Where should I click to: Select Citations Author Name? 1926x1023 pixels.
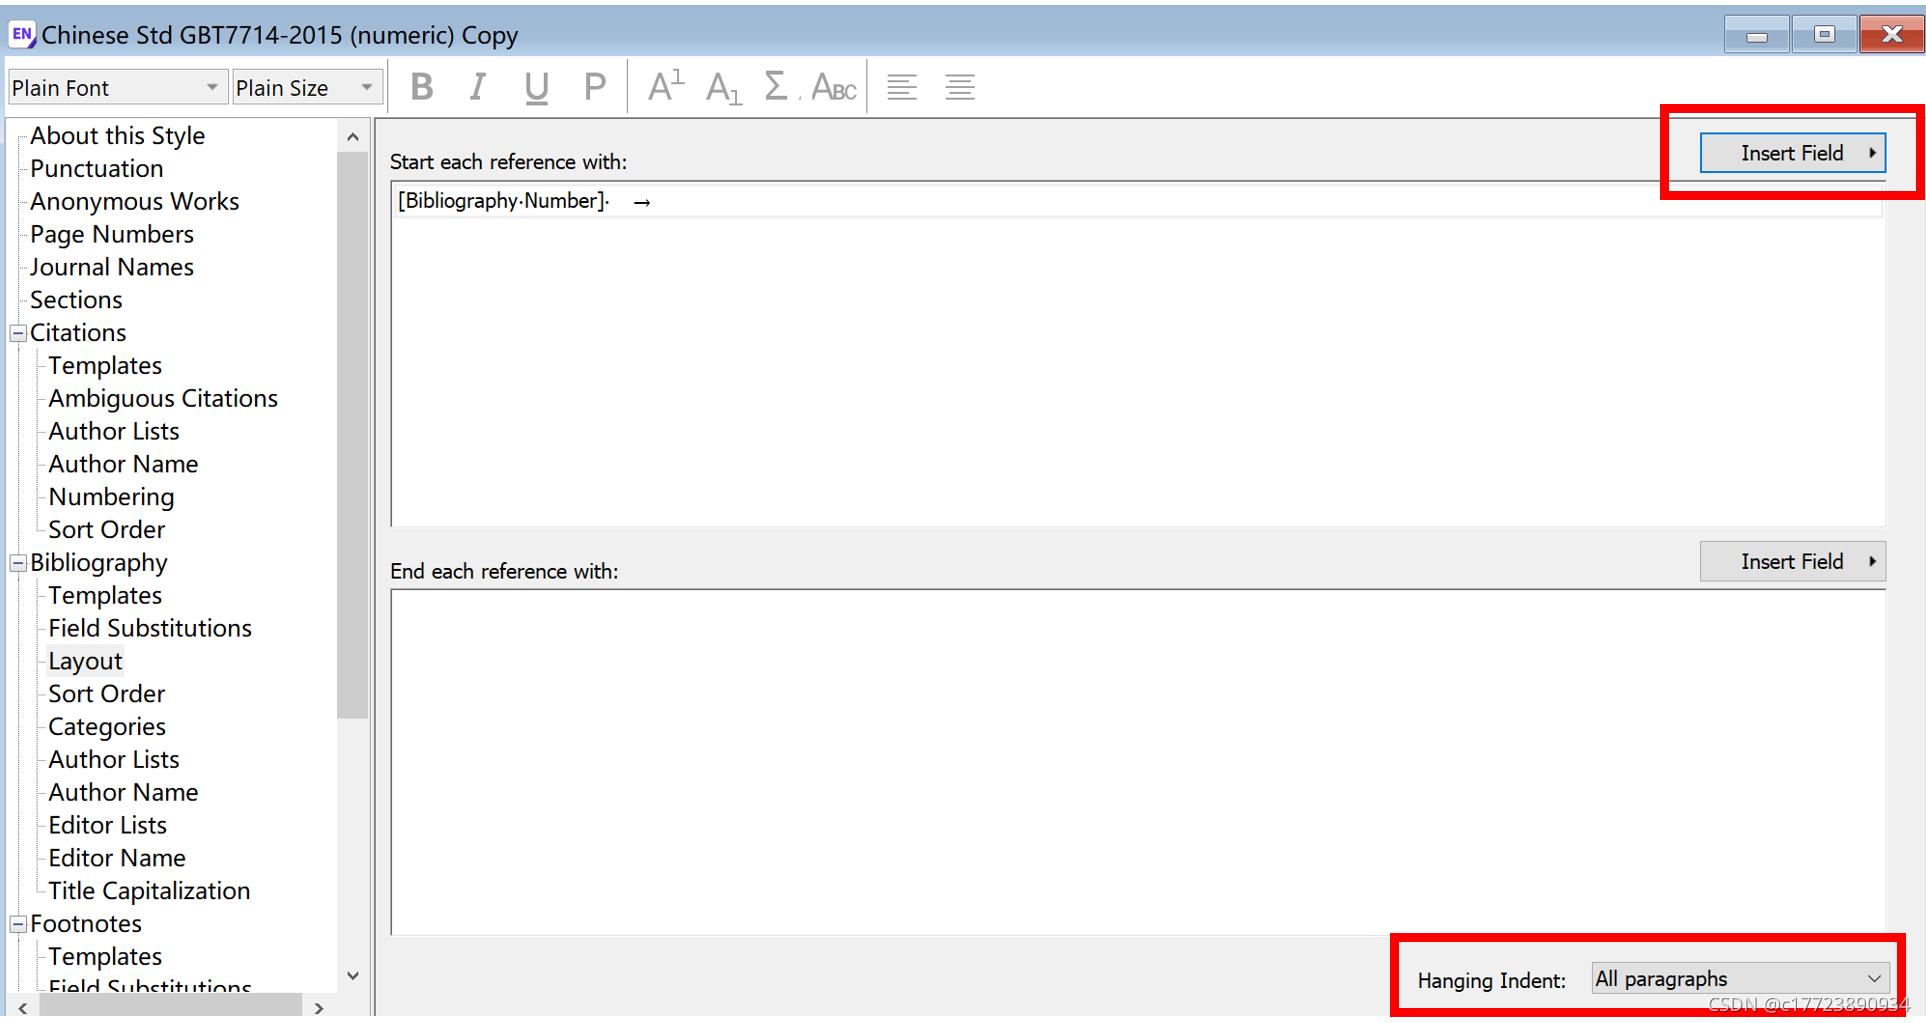[123, 464]
